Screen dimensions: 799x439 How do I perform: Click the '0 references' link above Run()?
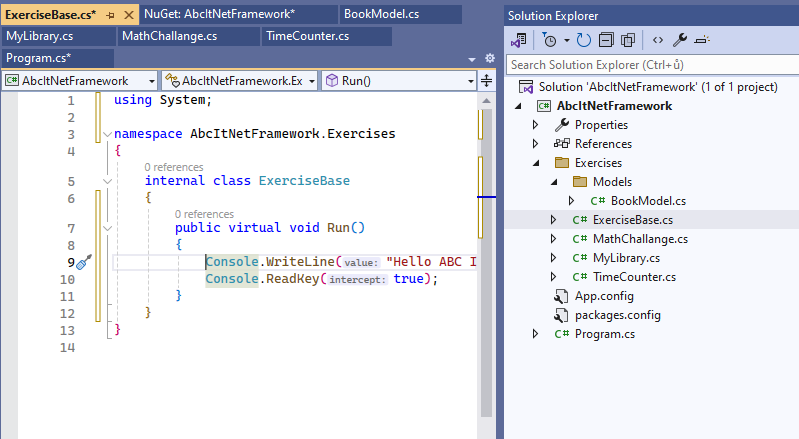(x=203, y=214)
